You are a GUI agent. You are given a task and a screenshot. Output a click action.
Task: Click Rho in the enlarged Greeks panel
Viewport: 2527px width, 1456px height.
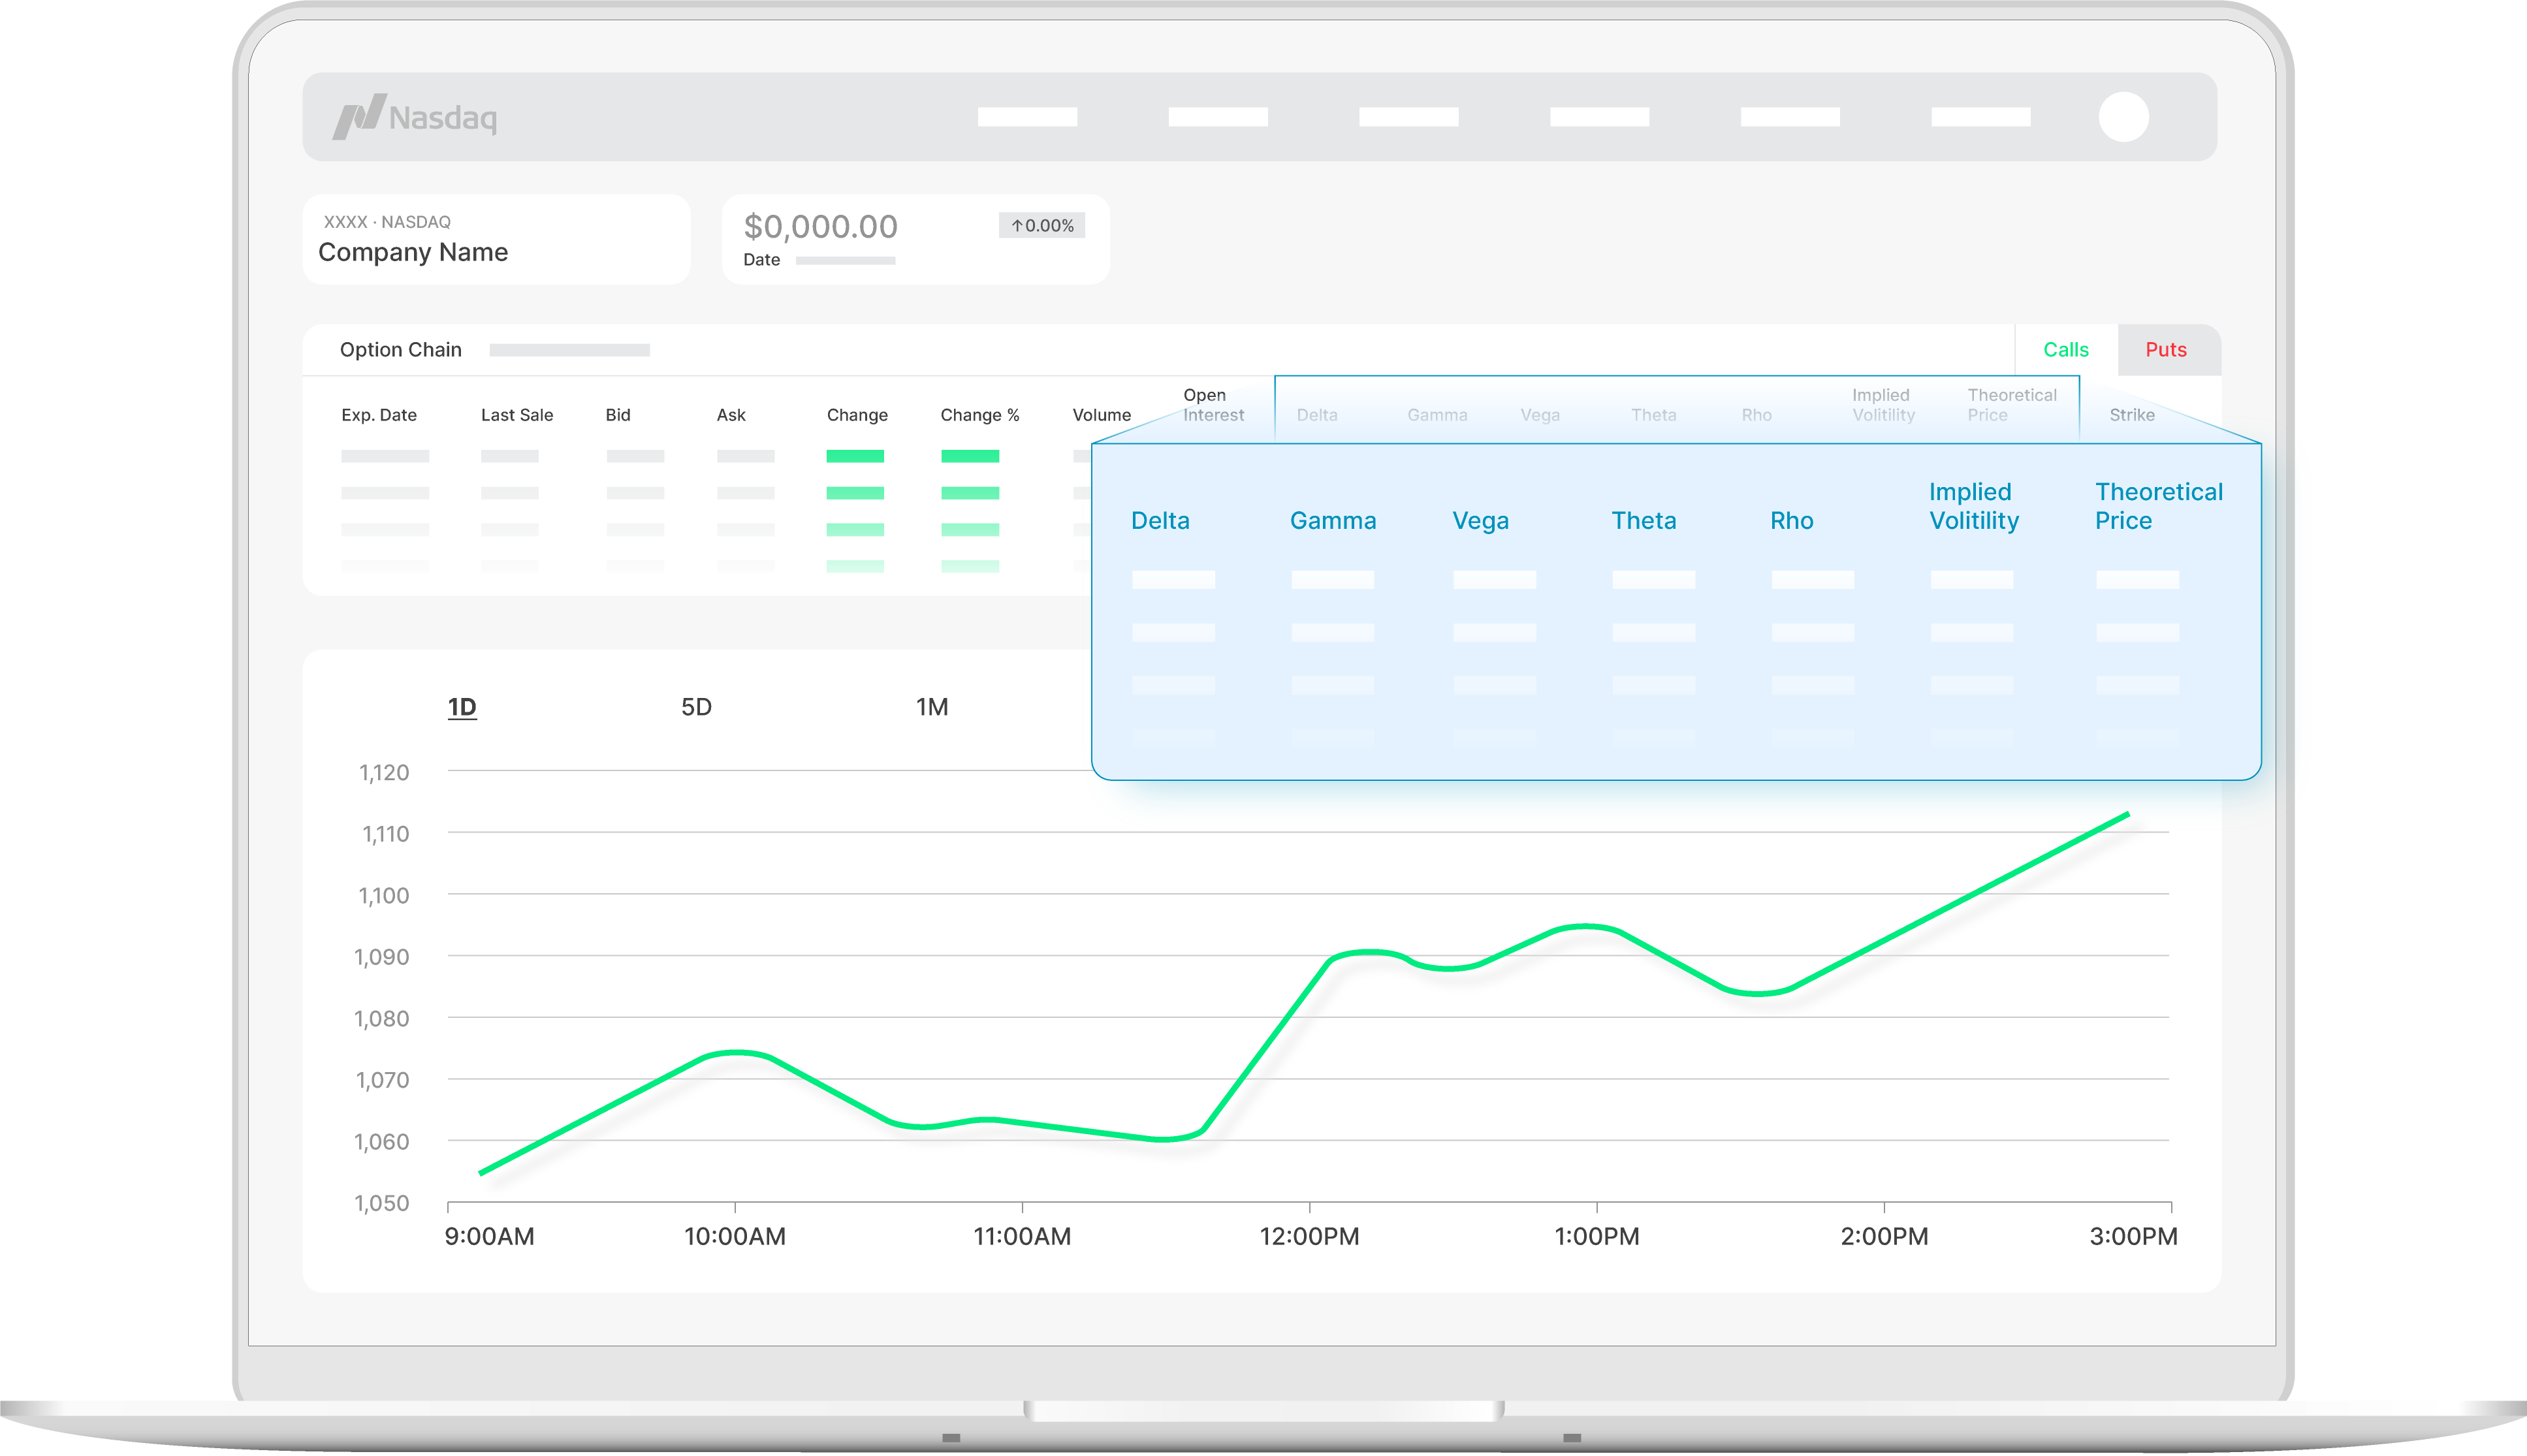tap(1791, 521)
